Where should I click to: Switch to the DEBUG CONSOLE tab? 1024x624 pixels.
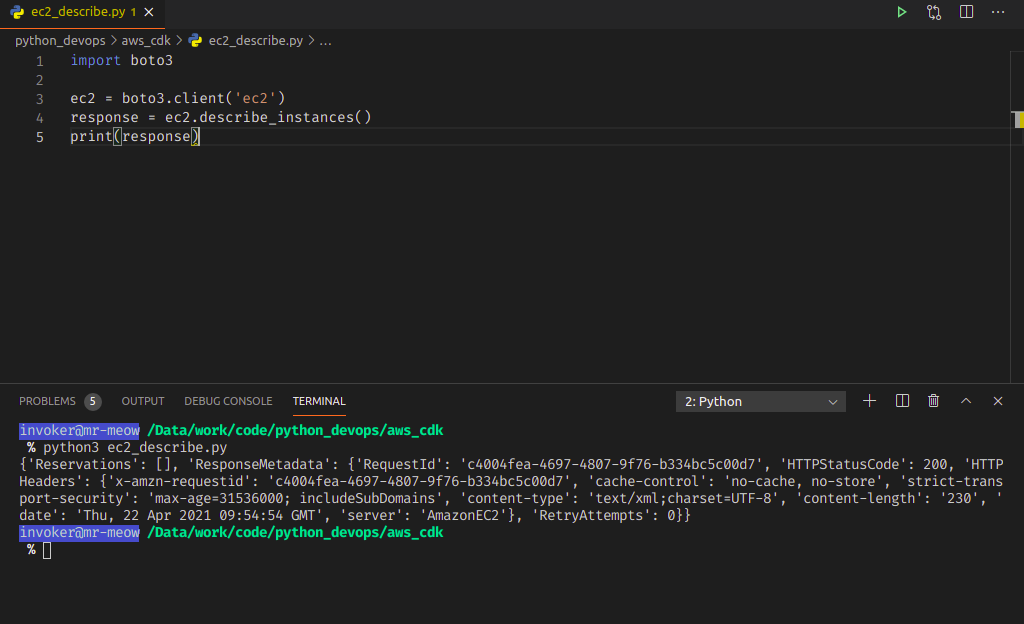coord(228,401)
